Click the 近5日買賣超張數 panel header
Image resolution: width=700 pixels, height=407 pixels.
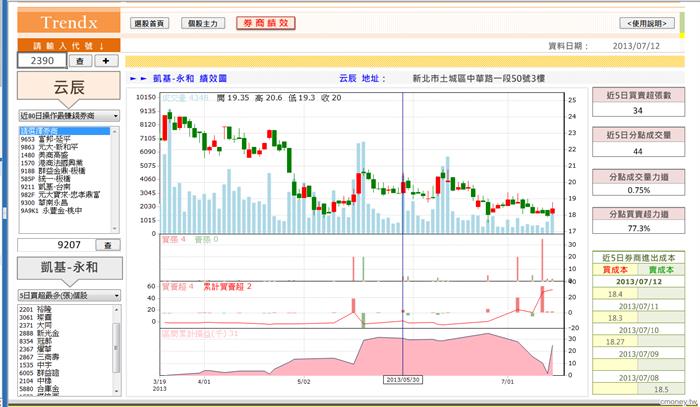[x=638, y=95]
